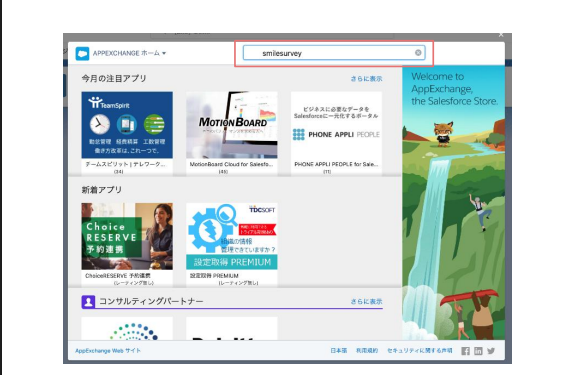Clear the smilesurvey search text
This screenshot has width=579, height=375.
(x=418, y=53)
